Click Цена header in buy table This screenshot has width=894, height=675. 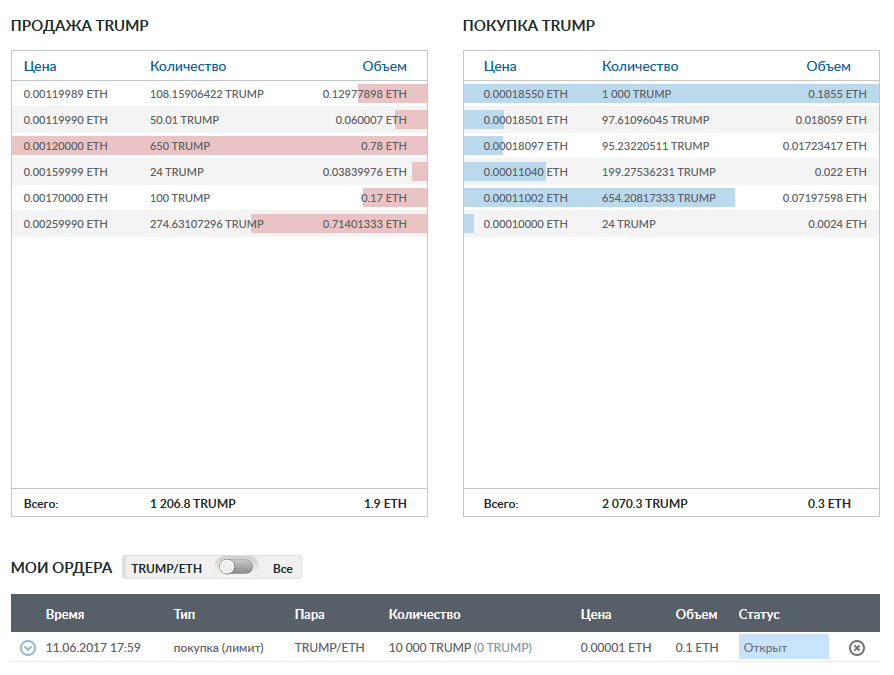tap(500, 66)
